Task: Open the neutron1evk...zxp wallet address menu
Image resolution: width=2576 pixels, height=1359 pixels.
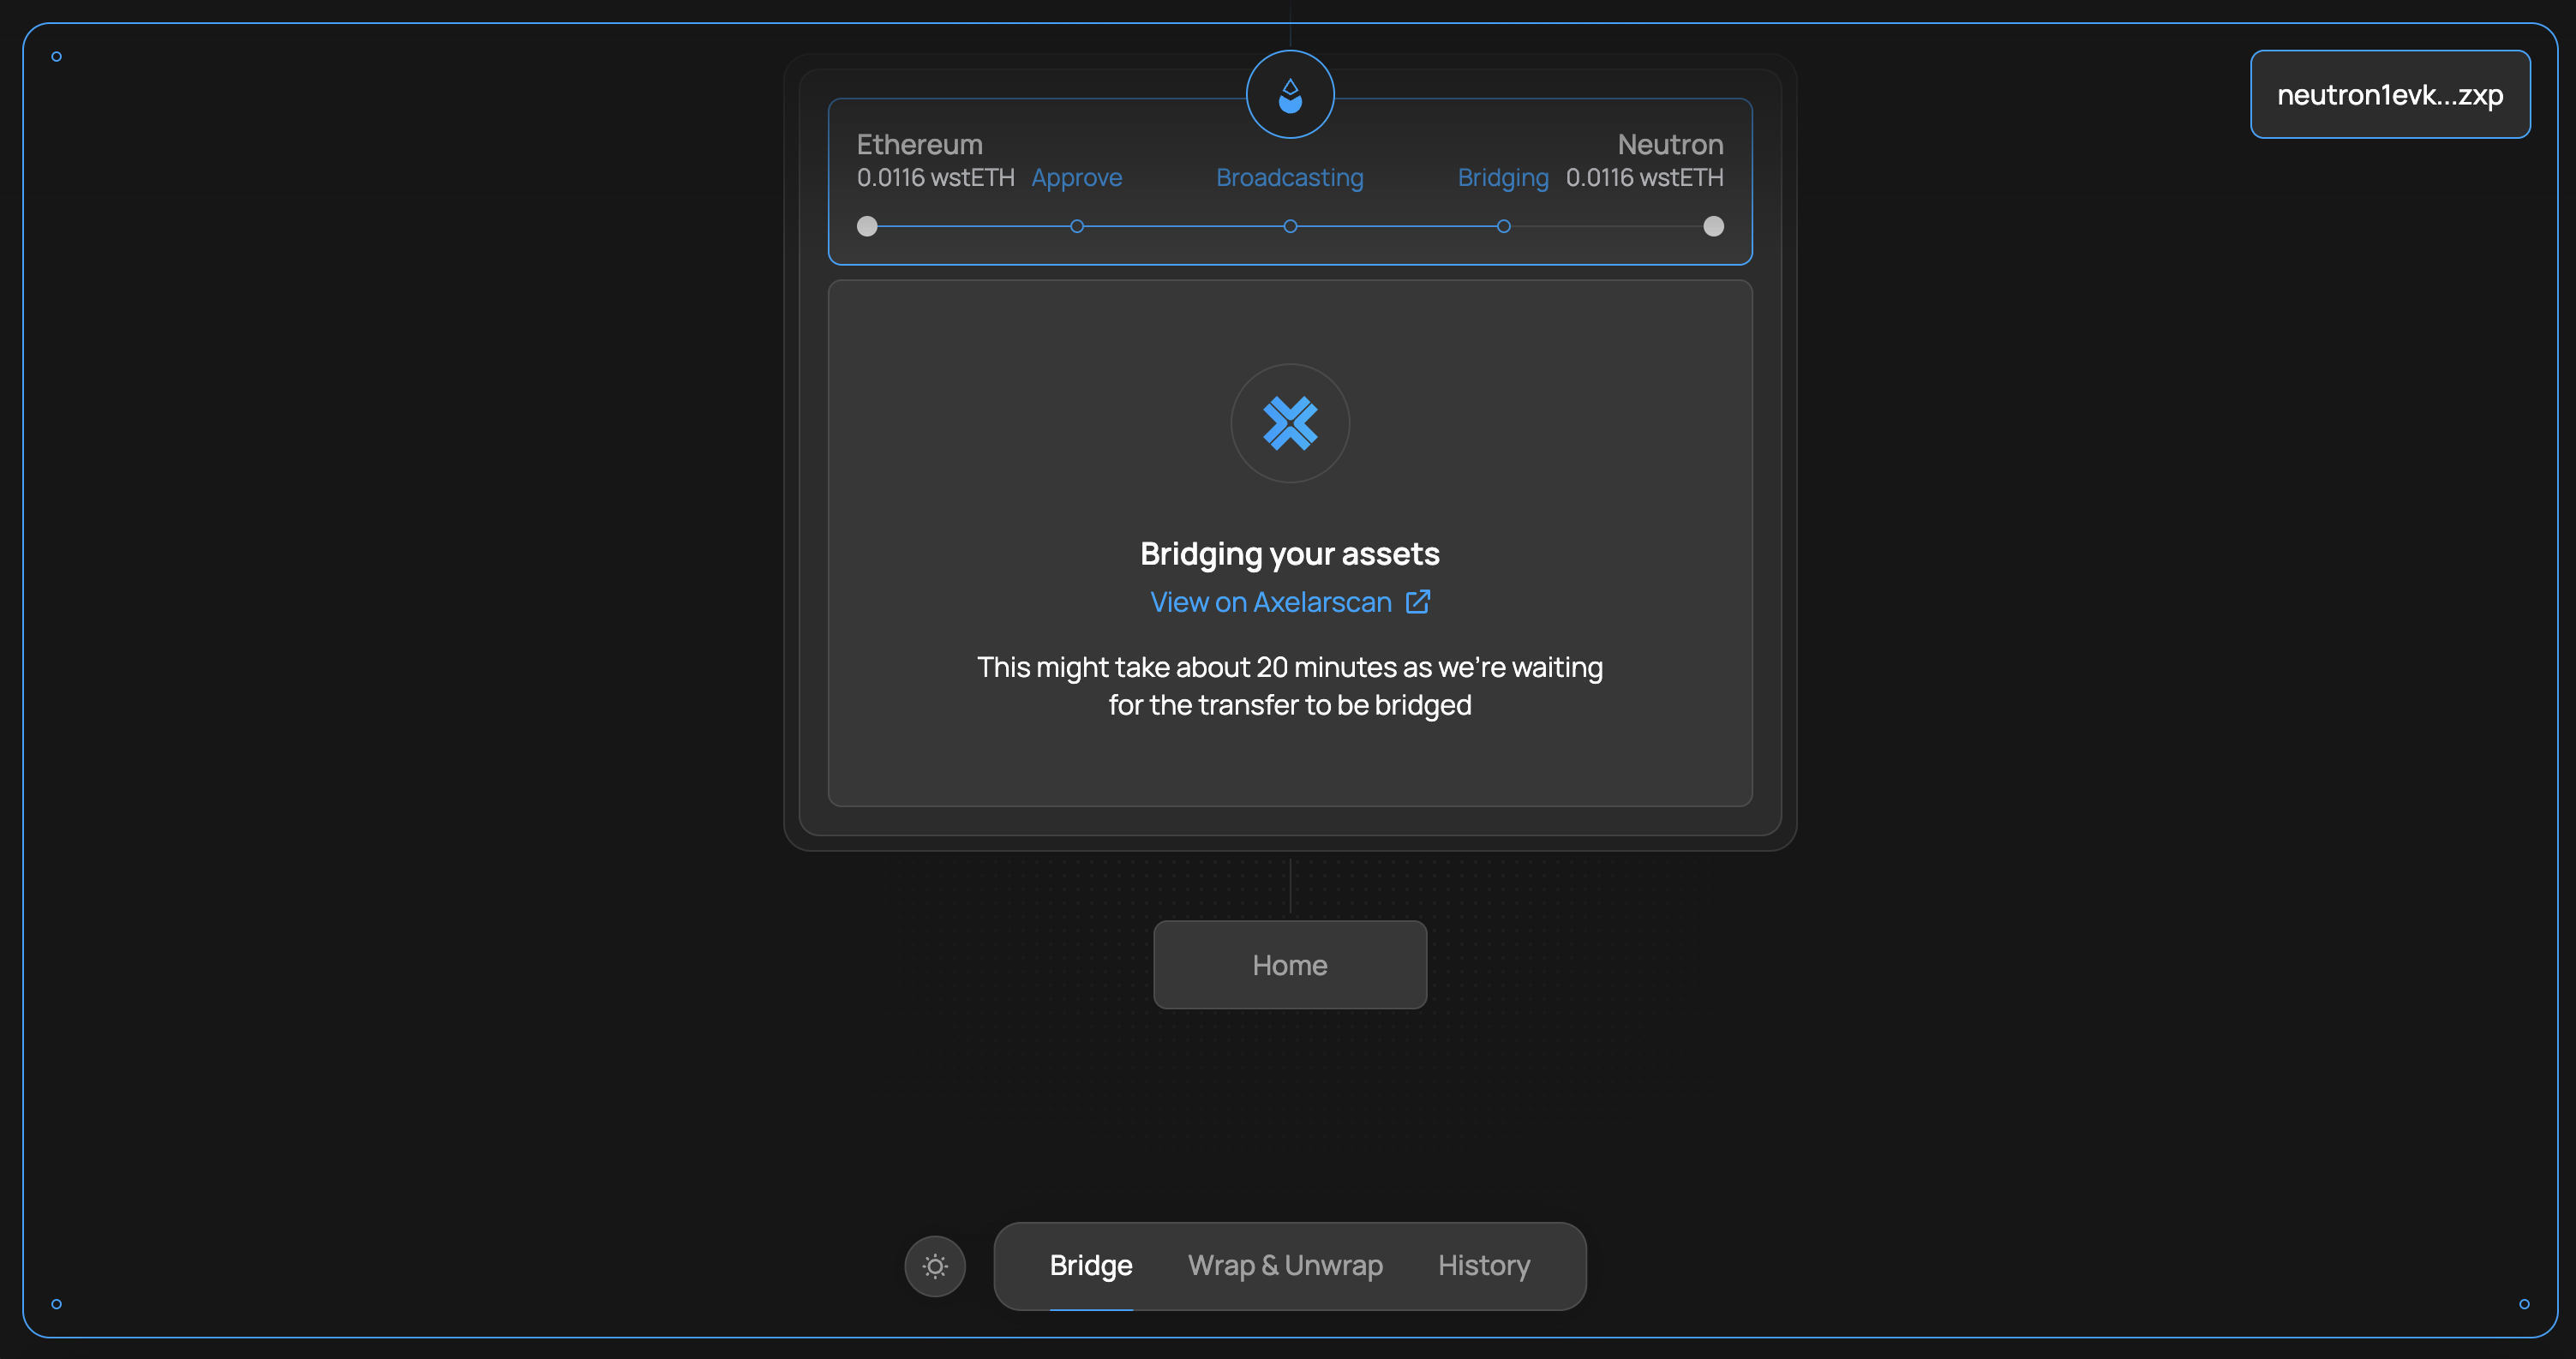Action: pyautogui.click(x=2390, y=95)
